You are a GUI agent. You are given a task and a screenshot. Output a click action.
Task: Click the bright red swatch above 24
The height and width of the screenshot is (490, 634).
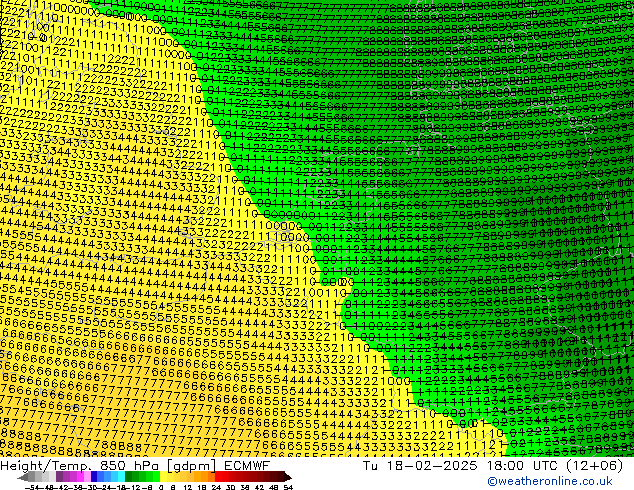218,477
